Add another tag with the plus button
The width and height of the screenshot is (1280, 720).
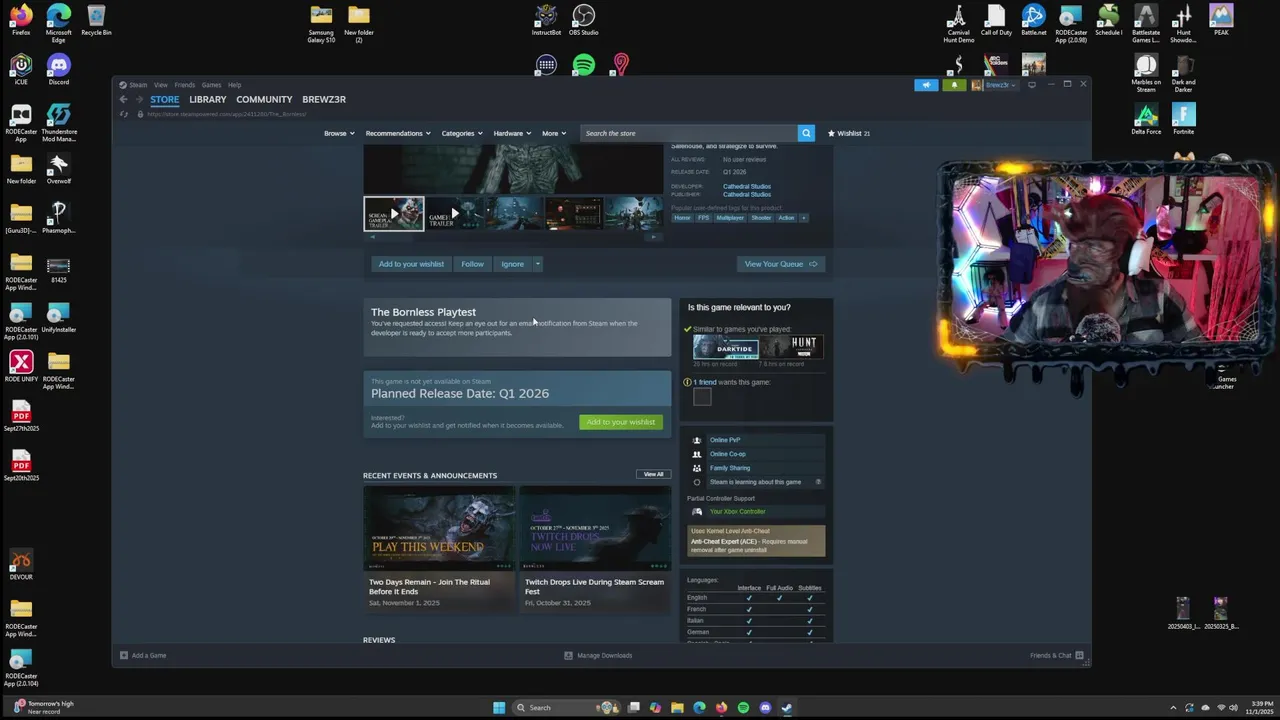click(803, 218)
